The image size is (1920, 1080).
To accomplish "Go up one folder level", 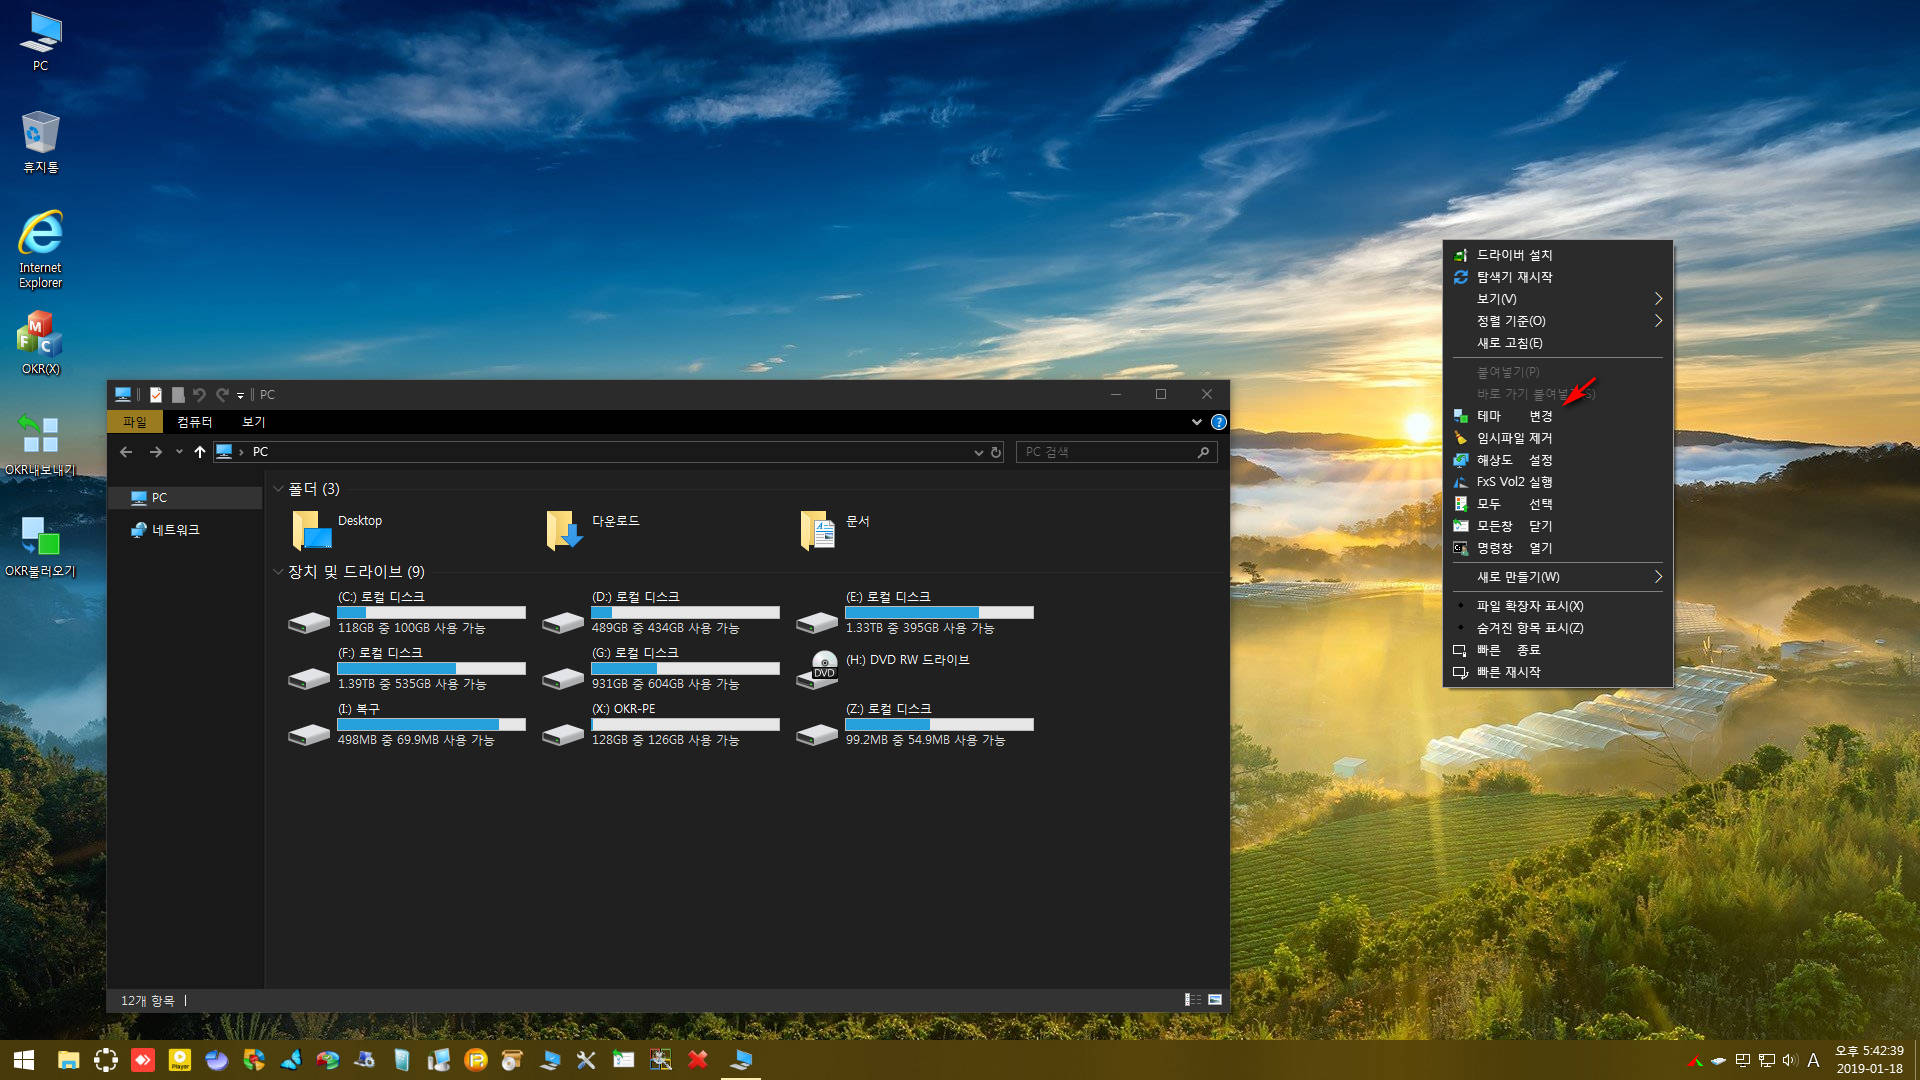I will 200,452.
